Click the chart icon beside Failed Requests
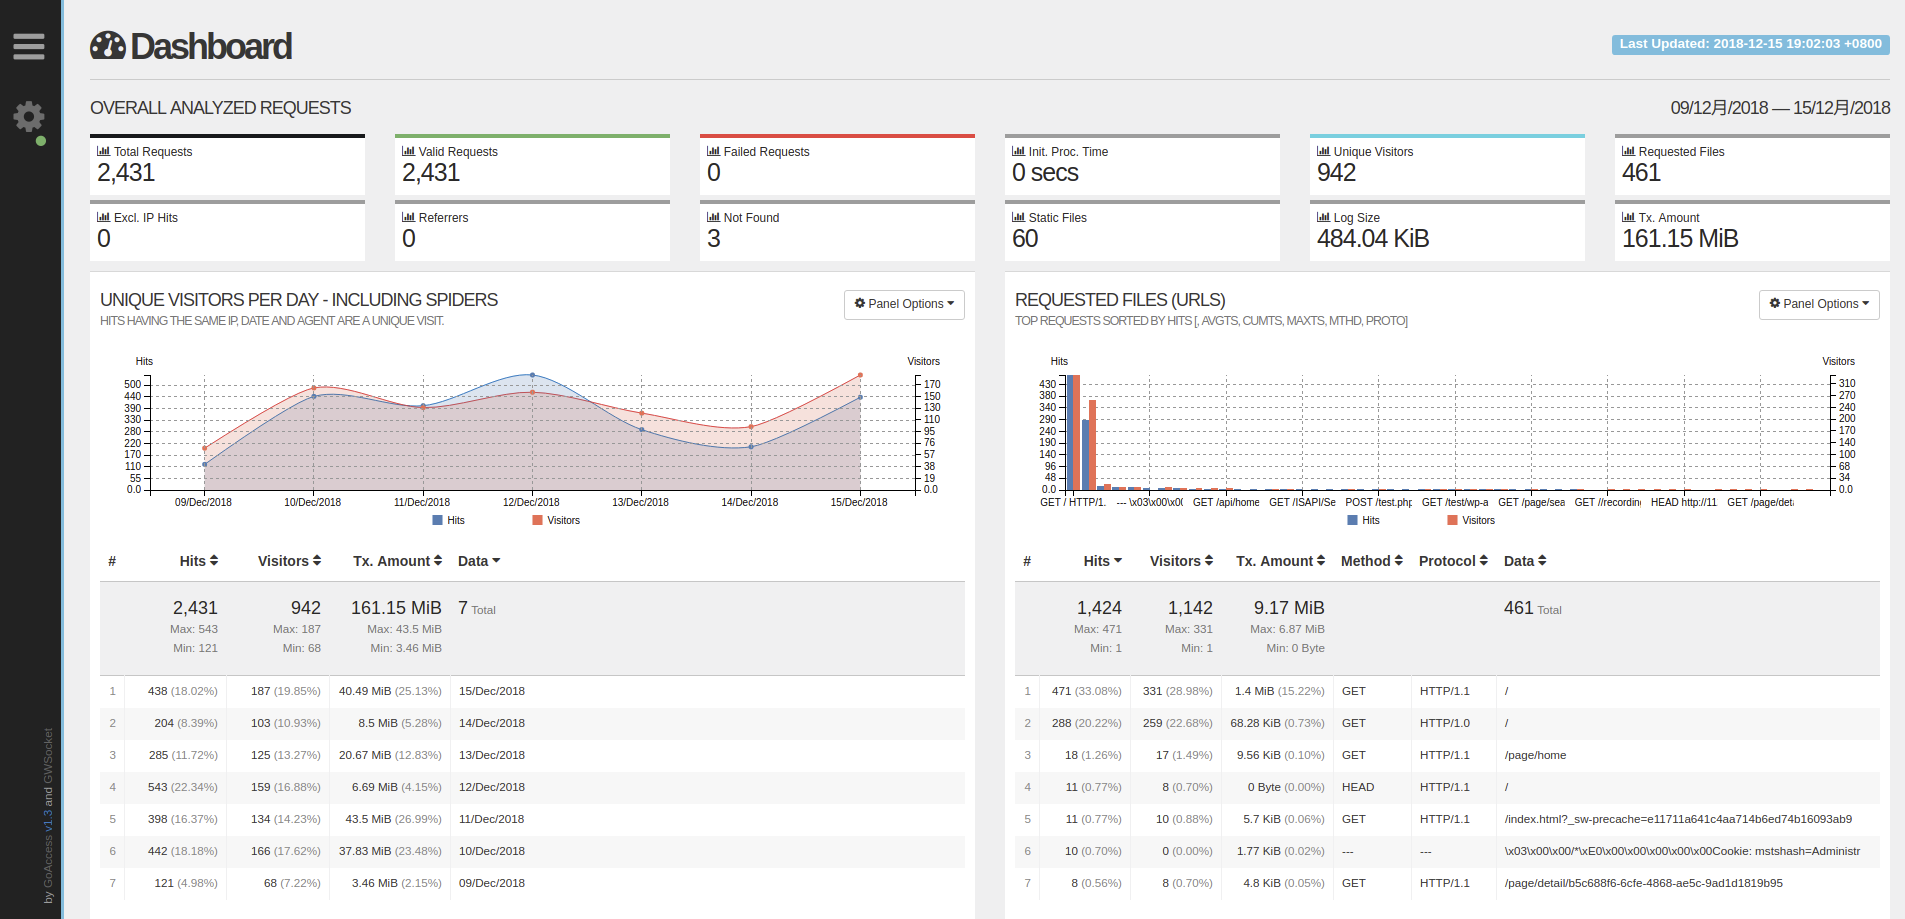Viewport: 1905px width, 919px height. tap(713, 150)
